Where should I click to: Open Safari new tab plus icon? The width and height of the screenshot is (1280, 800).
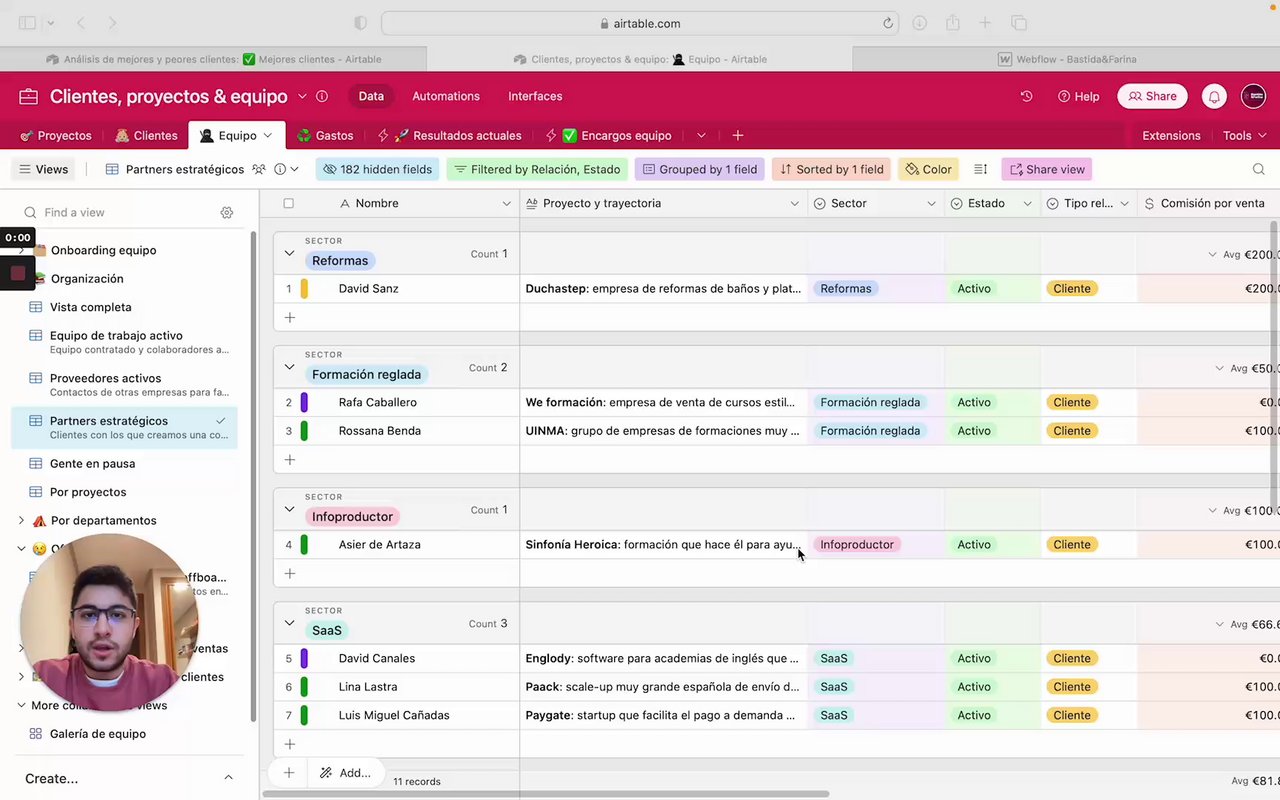[x=985, y=23]
